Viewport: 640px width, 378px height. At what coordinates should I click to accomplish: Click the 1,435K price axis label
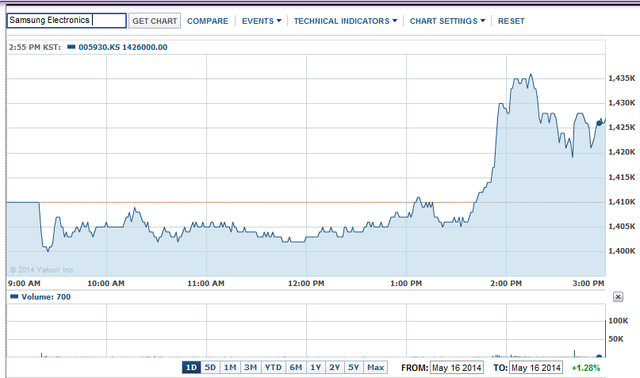(622, 78)
